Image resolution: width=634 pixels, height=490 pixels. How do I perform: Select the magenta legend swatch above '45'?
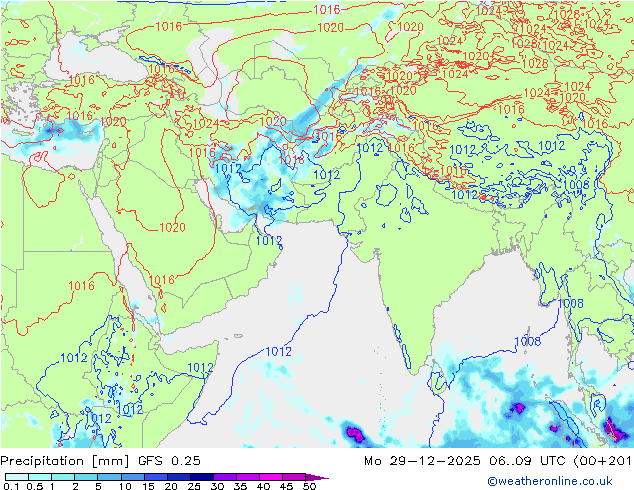[294, 477]
